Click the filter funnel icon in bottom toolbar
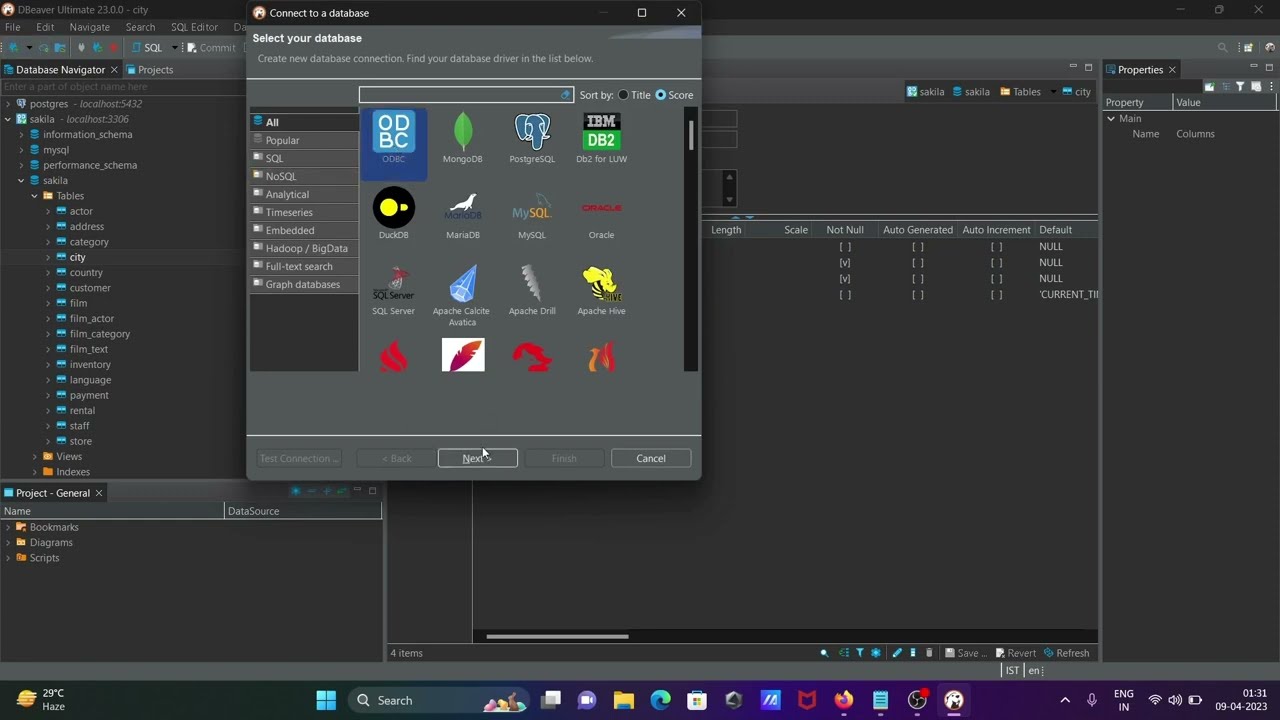 click(859, 653)
